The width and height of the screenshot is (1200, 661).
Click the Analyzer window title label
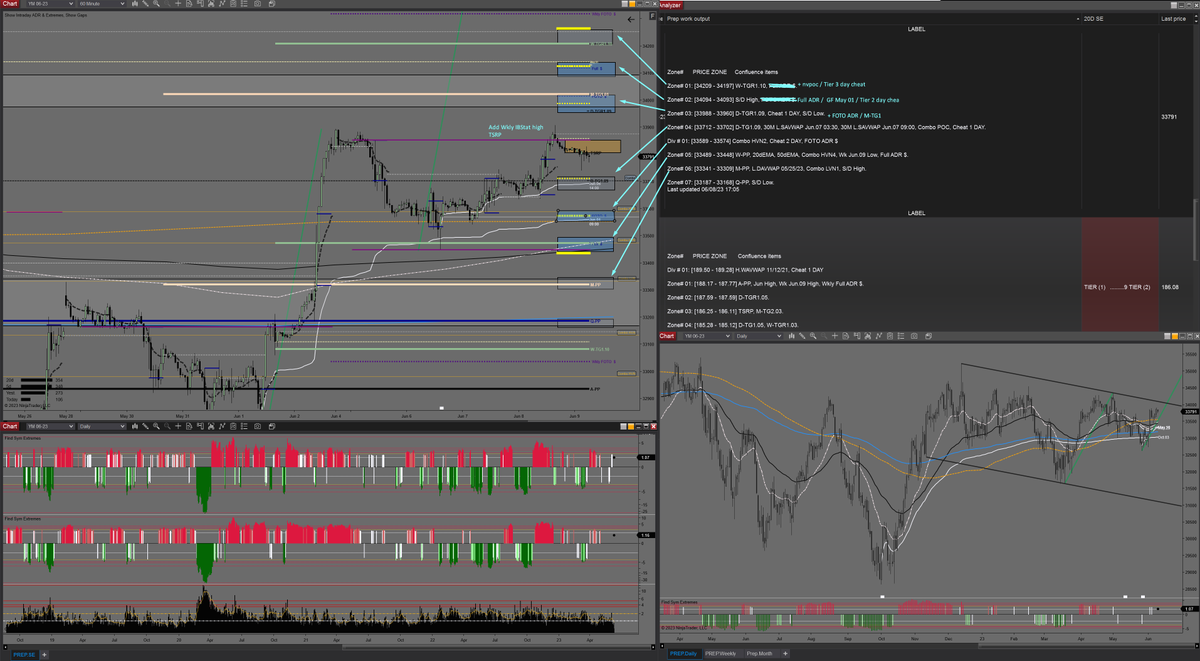click(671, 5)
